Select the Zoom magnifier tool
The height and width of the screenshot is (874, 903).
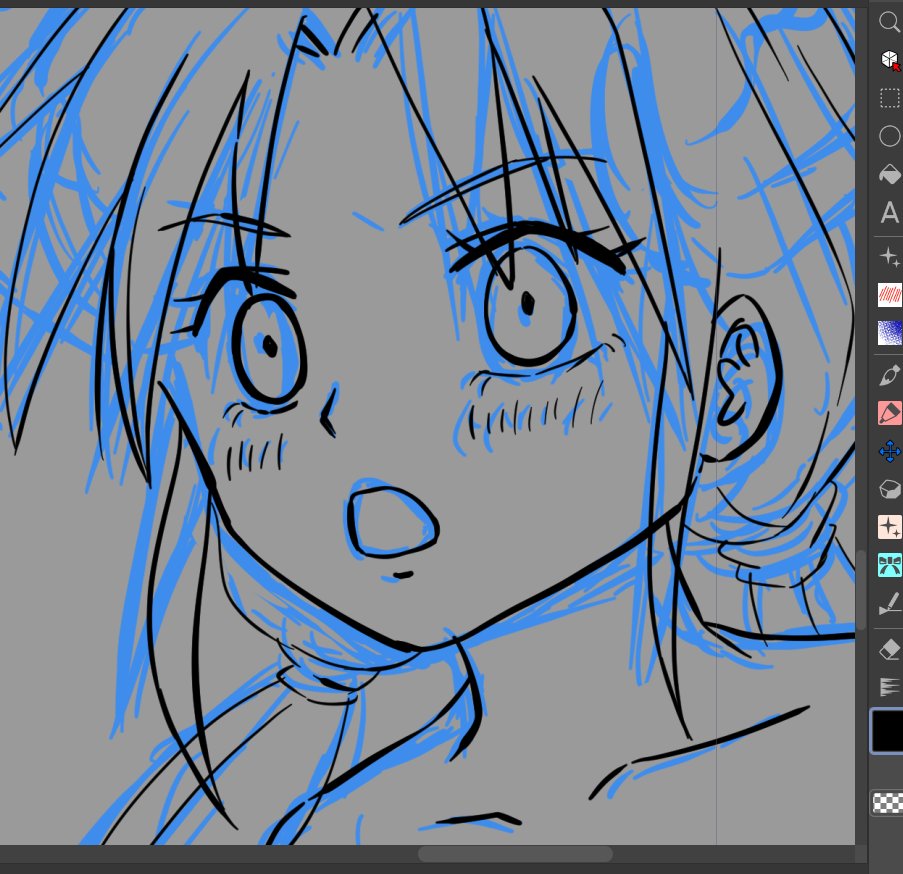click(x=890, y=22)
